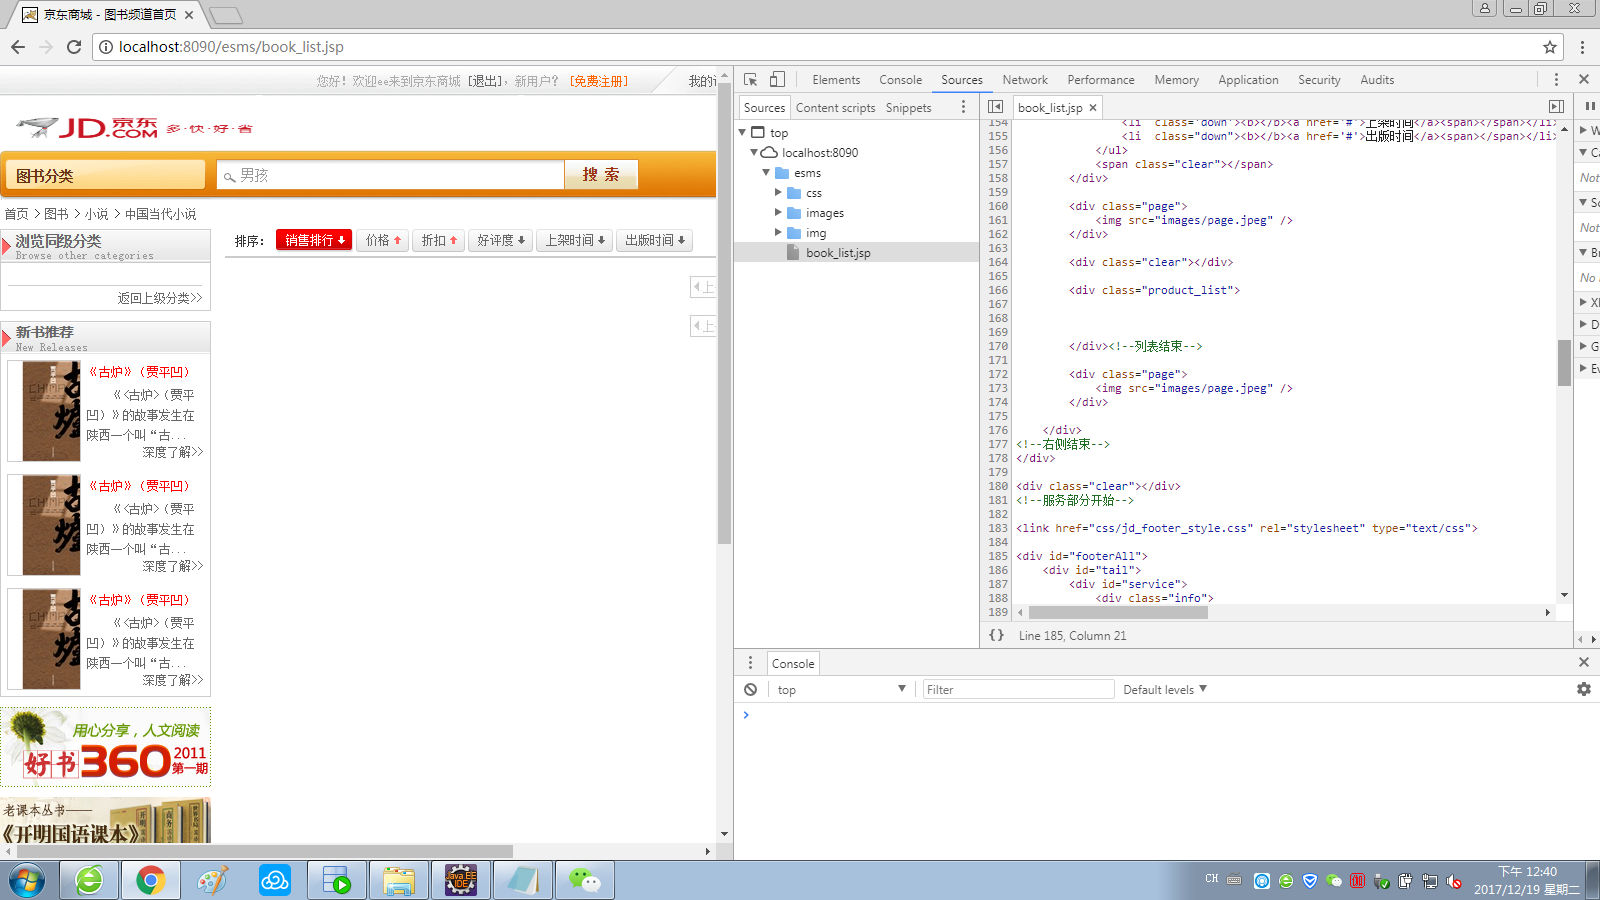Viewport: 1600px width, 900px height.
Task: Reload the page with refresh icon
Action: (74, 47)
